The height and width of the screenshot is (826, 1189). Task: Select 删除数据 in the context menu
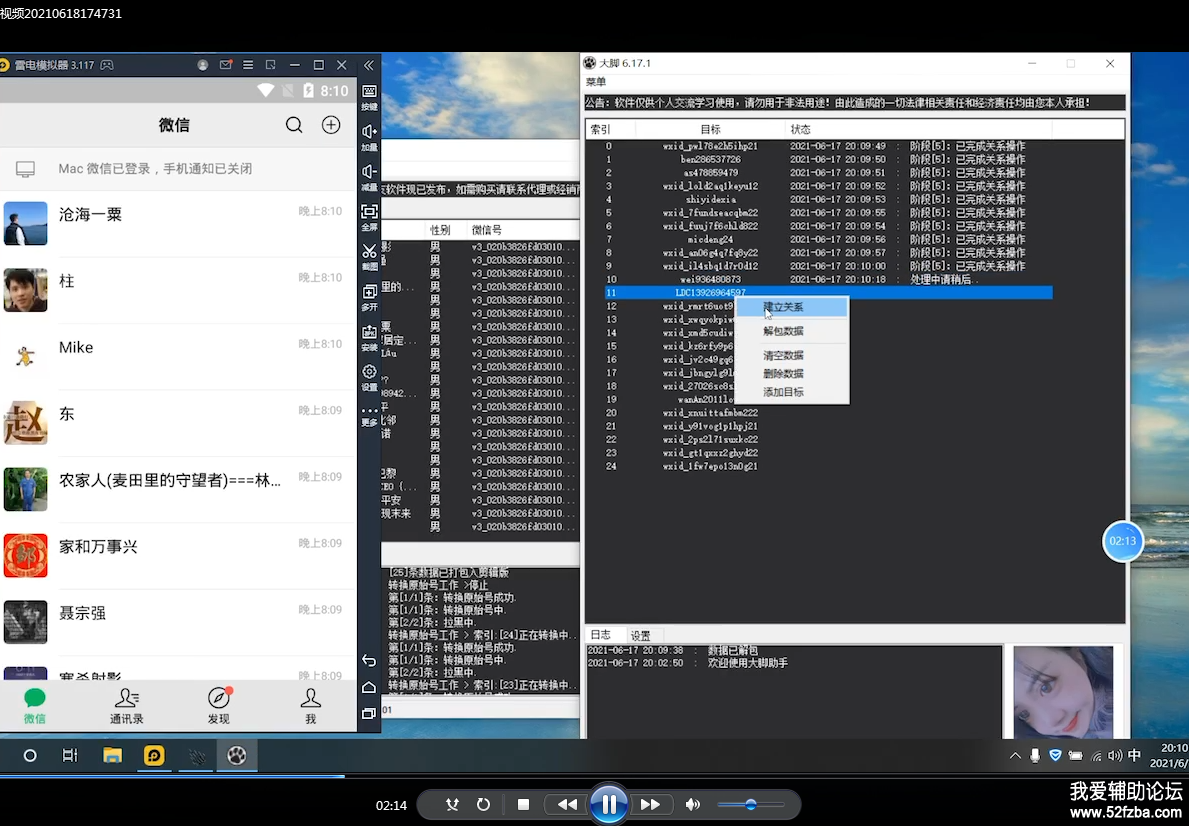click(792, 374)
